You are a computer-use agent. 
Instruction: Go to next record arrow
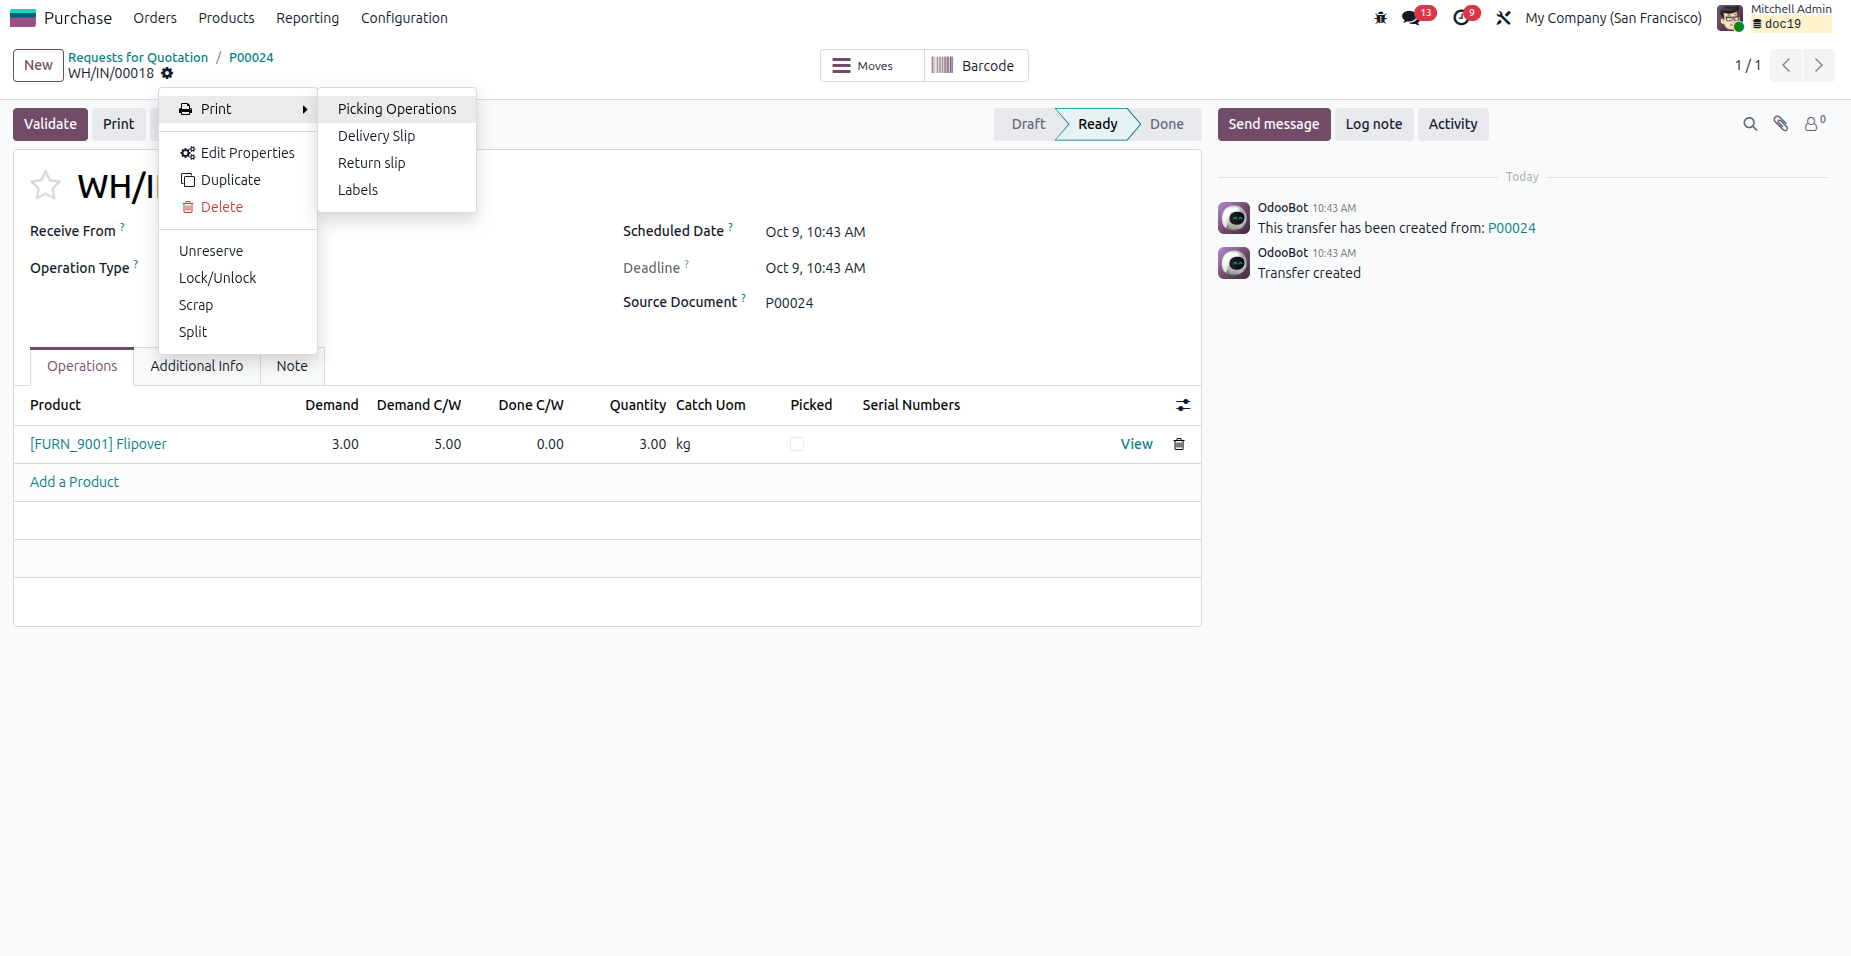pos(1819,65)
